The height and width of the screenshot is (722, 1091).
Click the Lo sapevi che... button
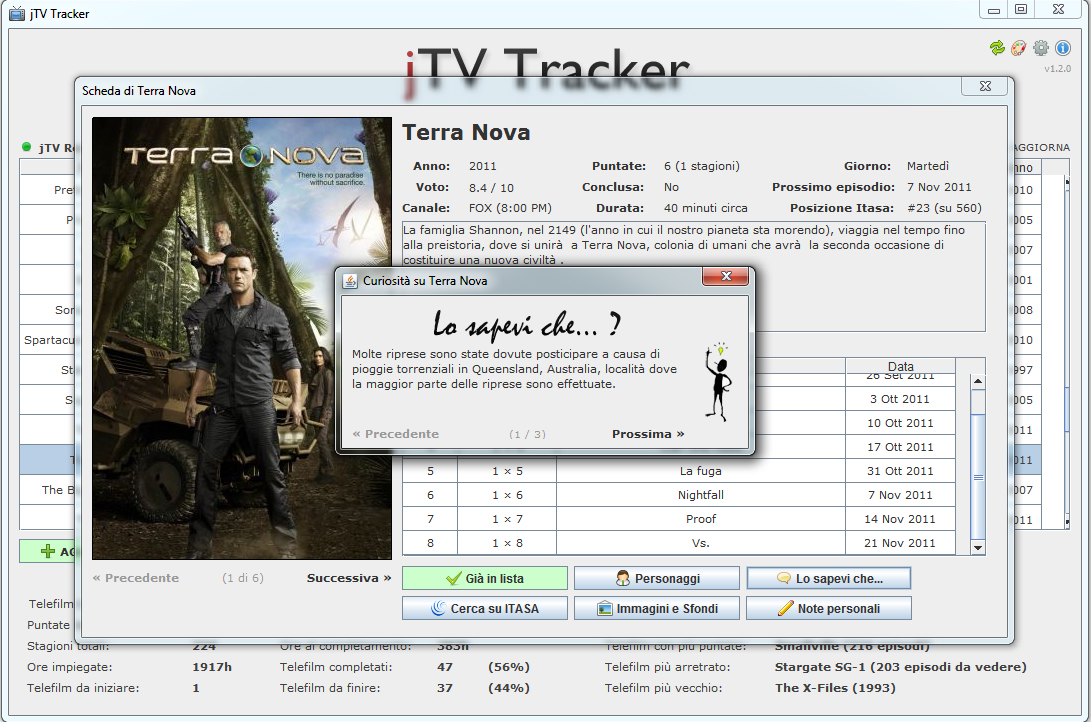[x=829, y=578]
